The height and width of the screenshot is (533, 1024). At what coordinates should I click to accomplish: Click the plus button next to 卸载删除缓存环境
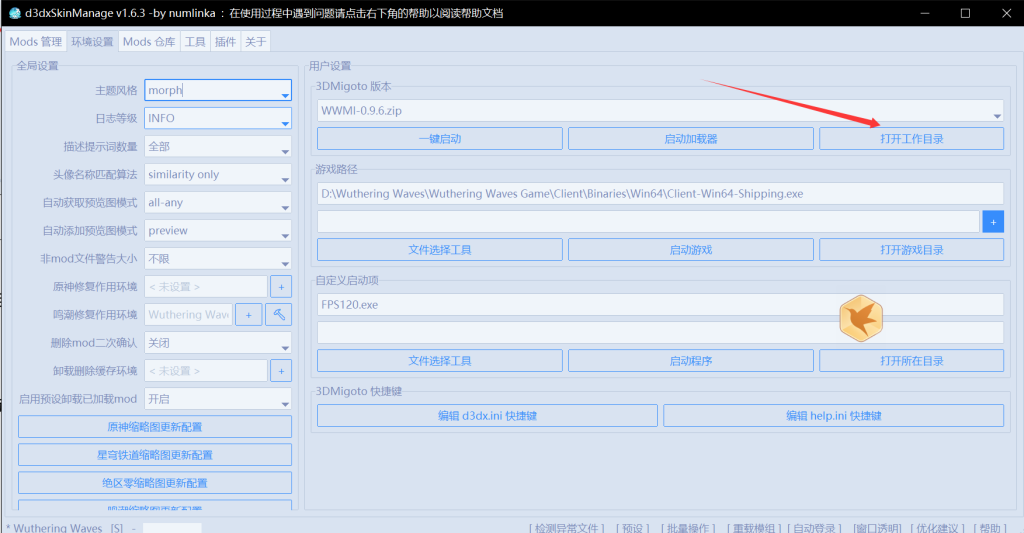coord(280,370)
